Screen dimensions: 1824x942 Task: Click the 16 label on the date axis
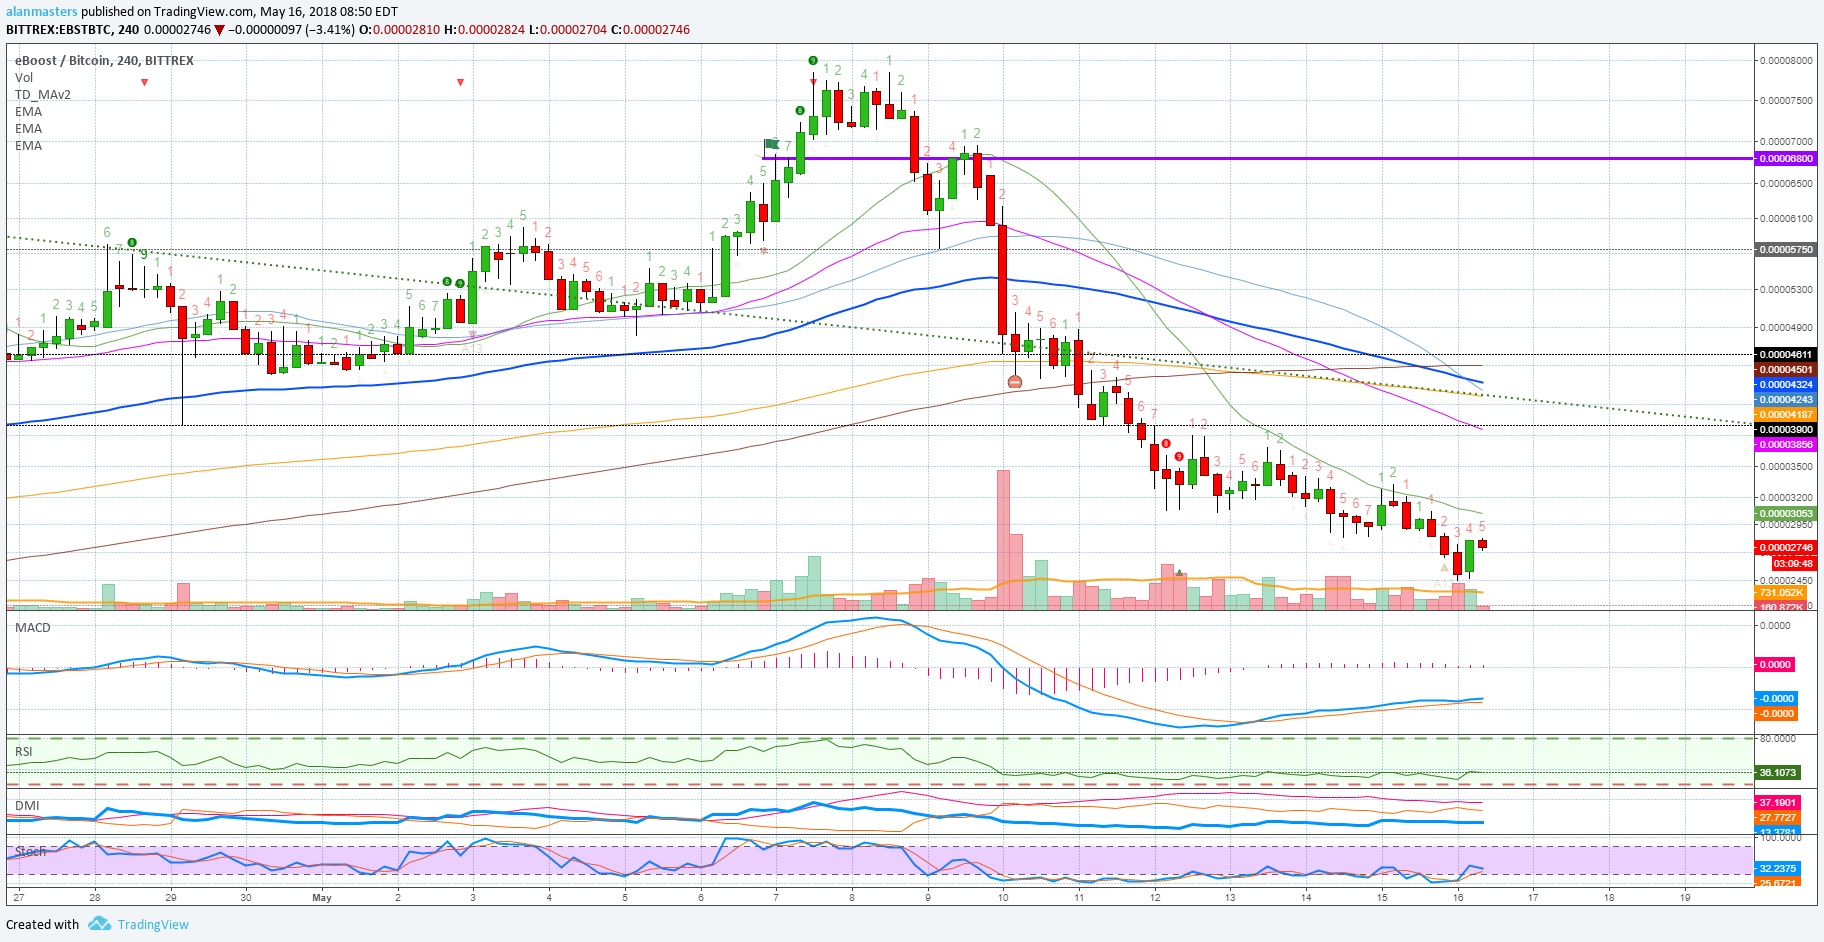point(1458,898)
